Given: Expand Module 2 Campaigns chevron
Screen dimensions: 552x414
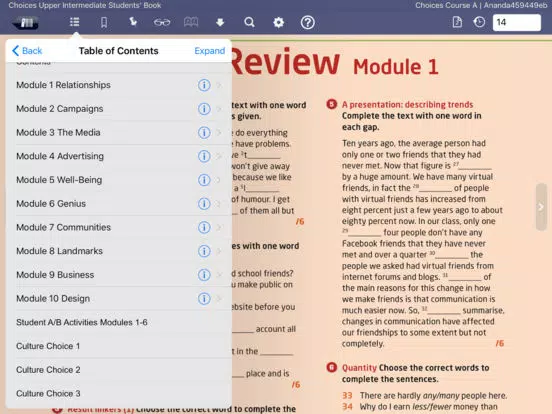Looking at the screenshot, I should (x=219, y=109).
